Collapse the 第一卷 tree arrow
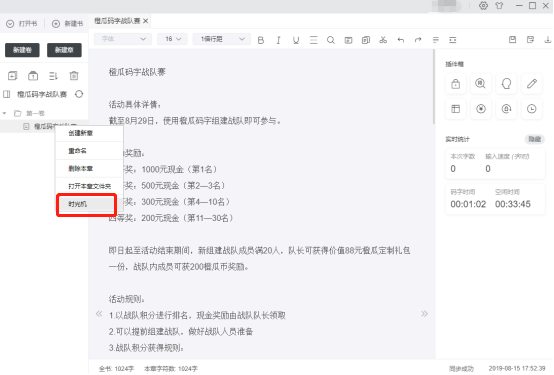This screenshot has width=554, height=375. (x=5, y=113)
